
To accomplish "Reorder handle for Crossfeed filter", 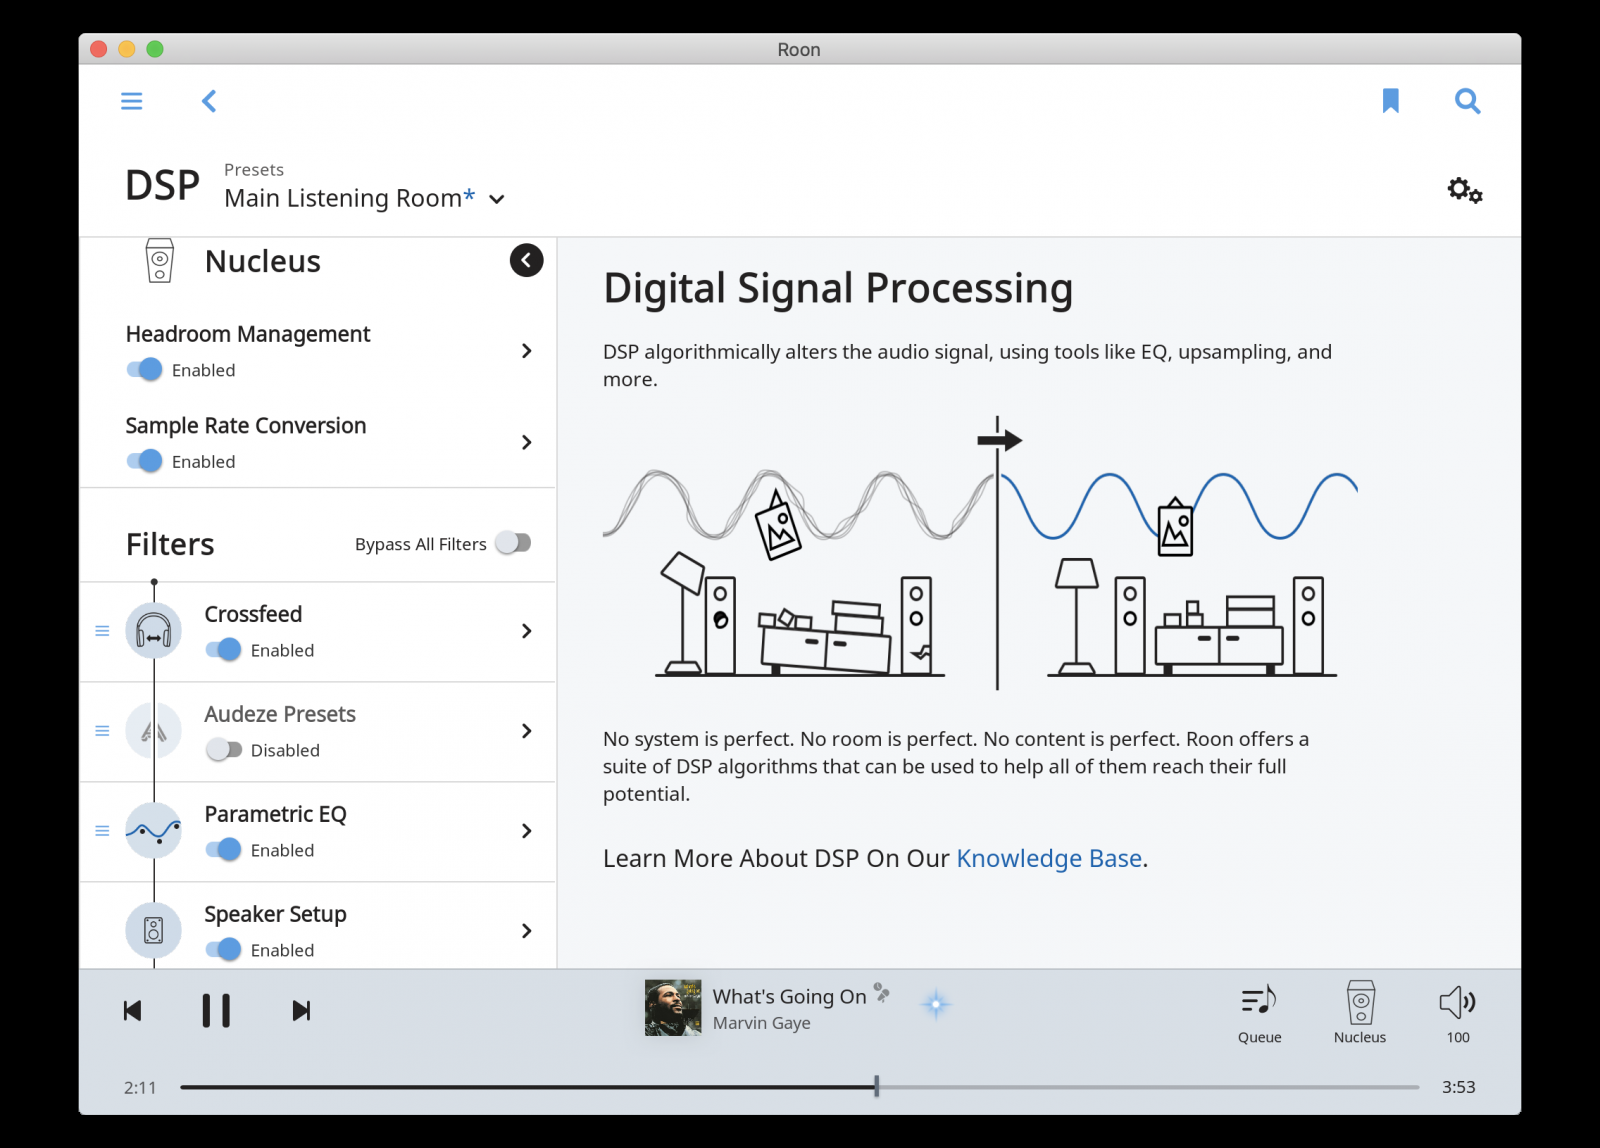I will click(x=102, y=631).
